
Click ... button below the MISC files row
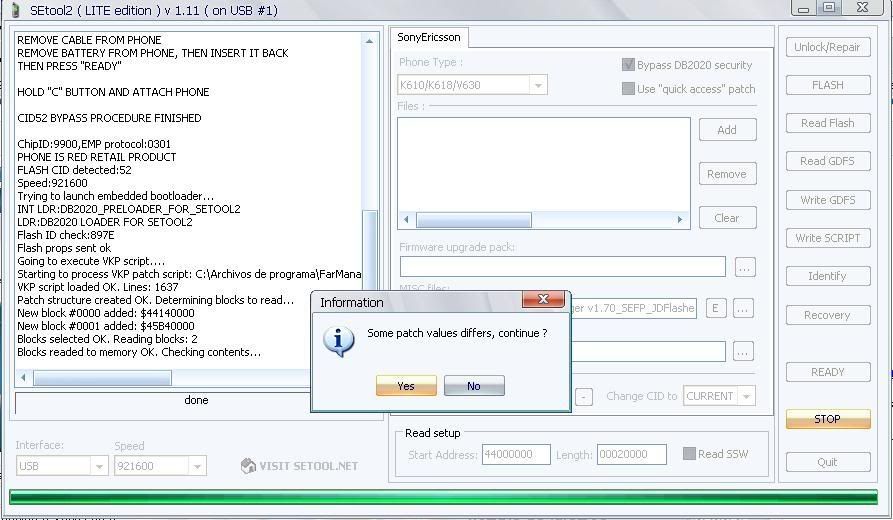tap(743, 351)
